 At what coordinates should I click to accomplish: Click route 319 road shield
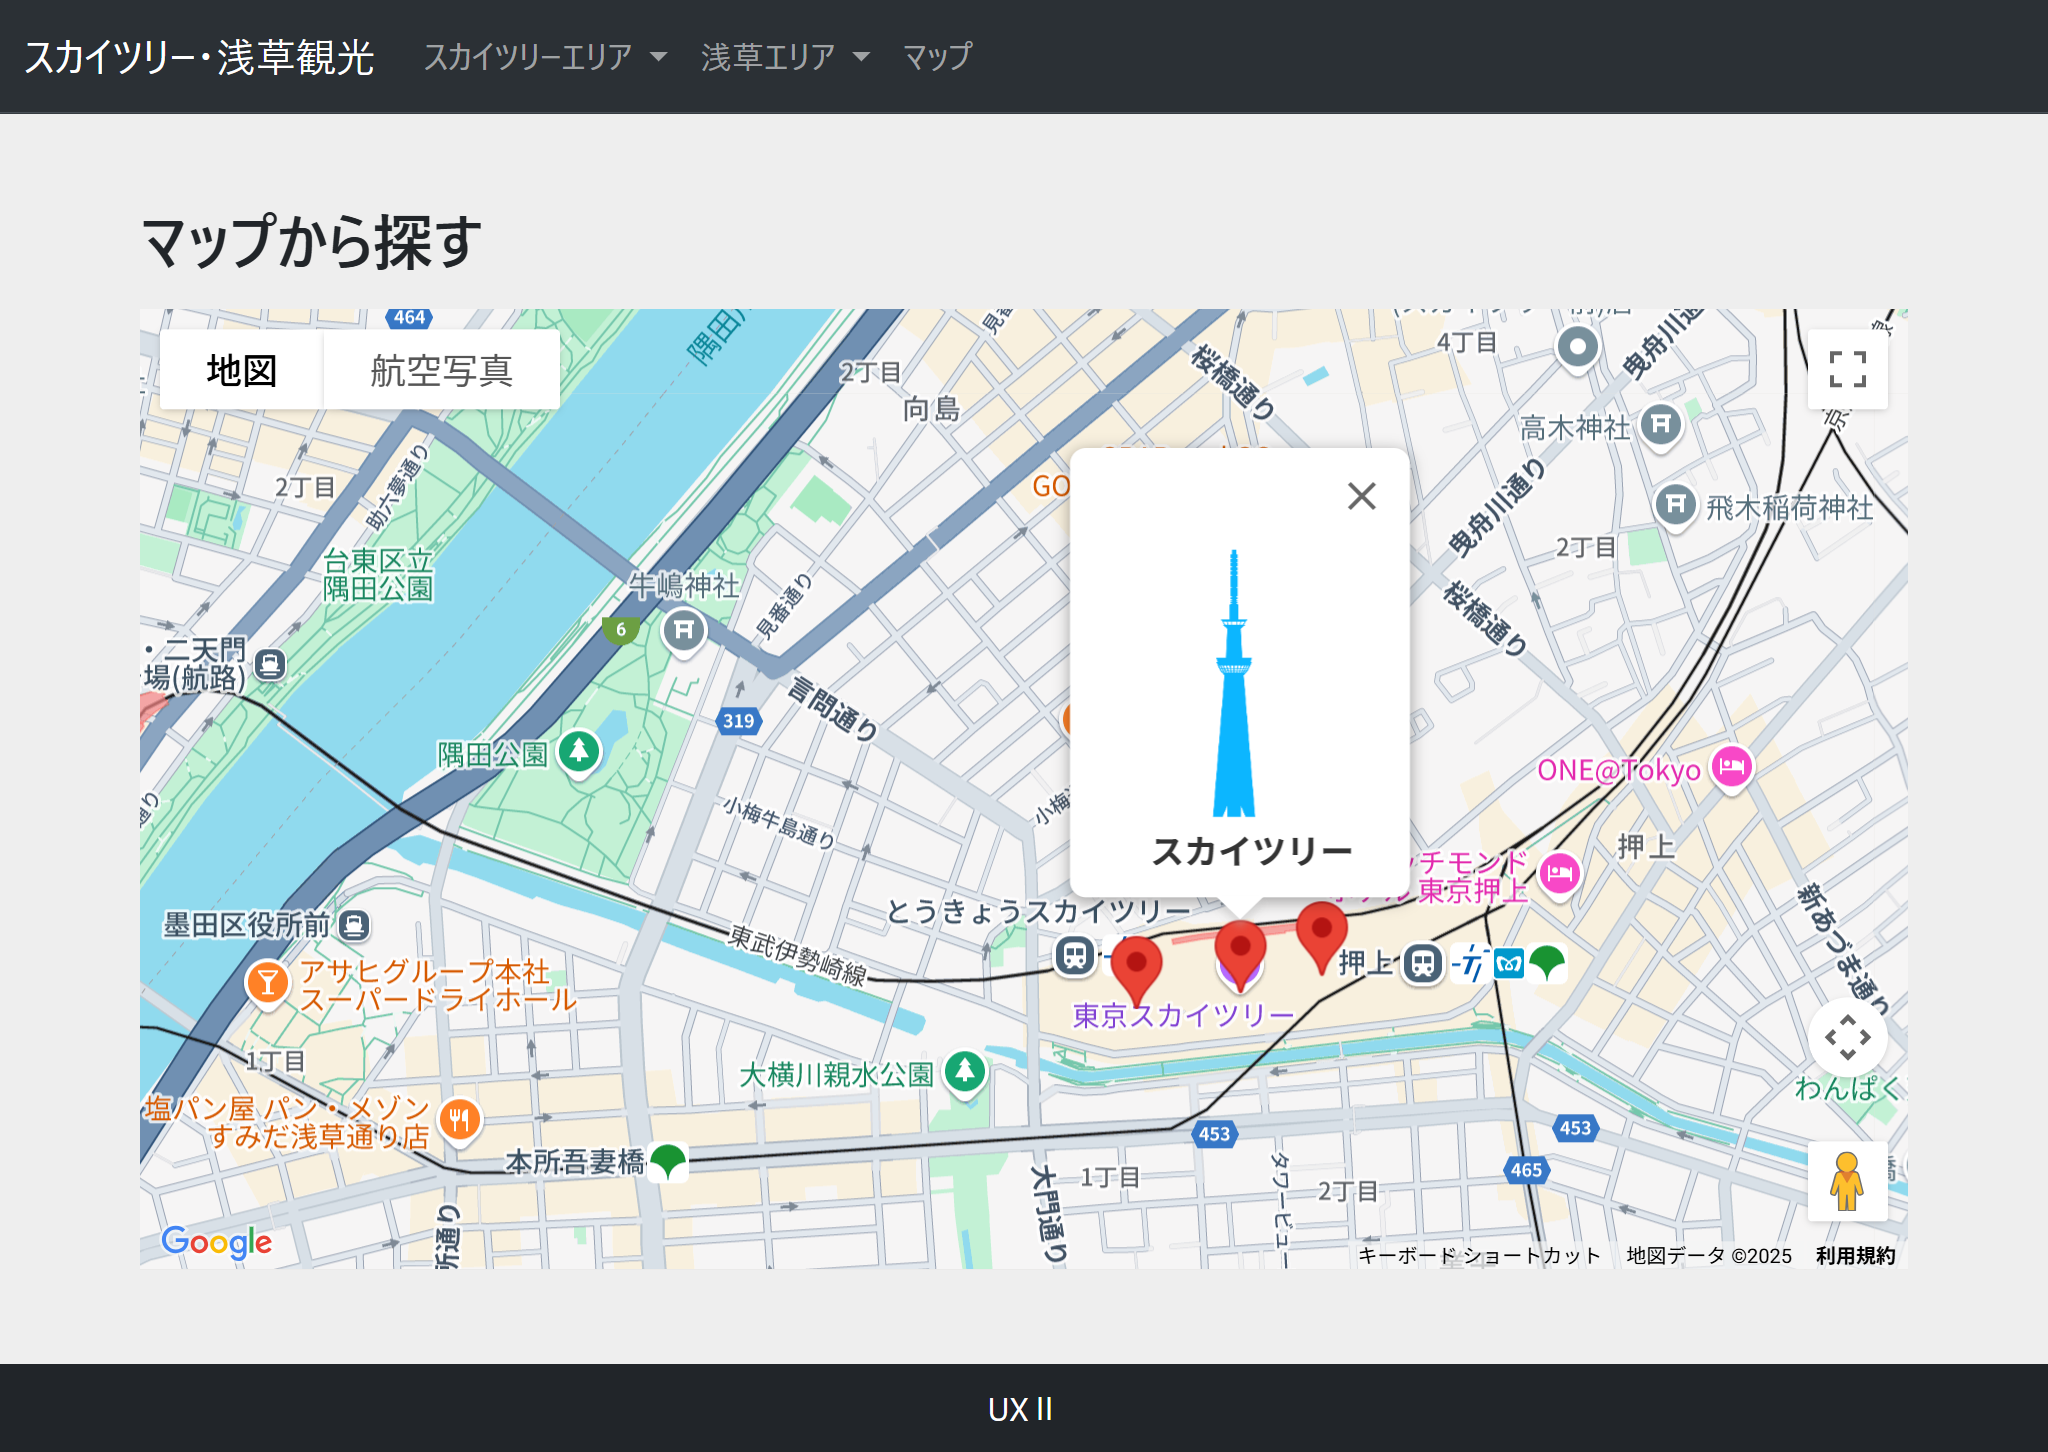pos(739,721)
